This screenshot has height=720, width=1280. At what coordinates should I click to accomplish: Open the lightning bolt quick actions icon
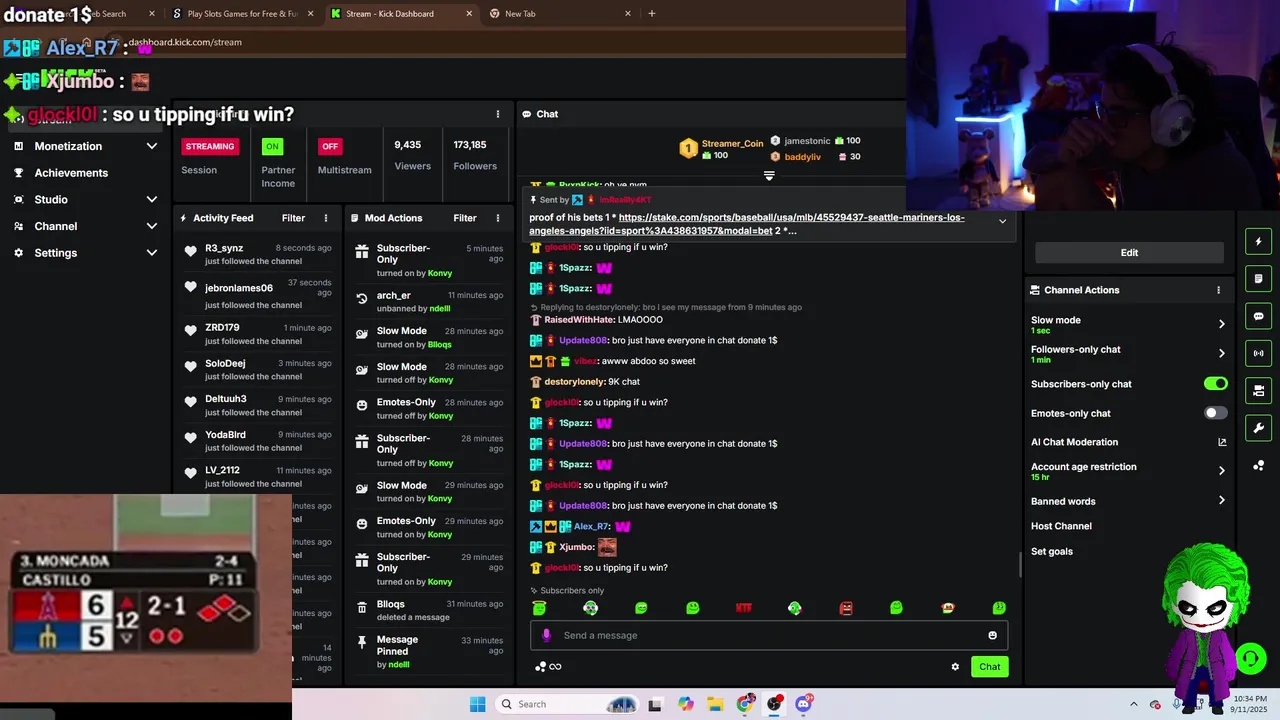point(1259,241)
